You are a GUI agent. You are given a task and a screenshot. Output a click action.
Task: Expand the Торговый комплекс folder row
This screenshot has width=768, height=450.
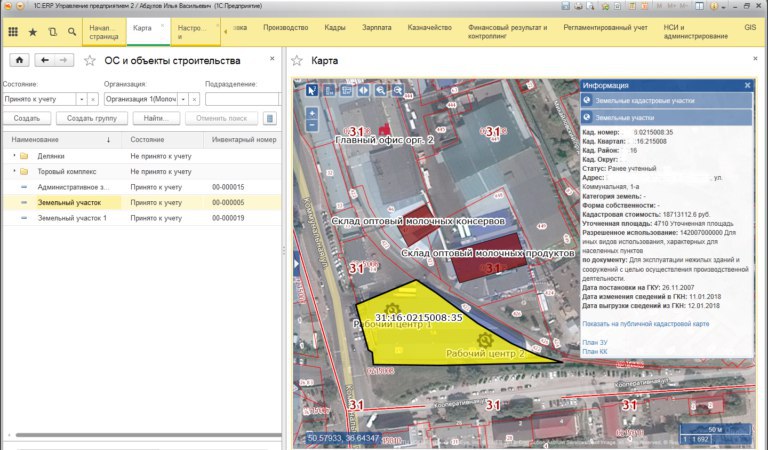[x=13, y=171]
